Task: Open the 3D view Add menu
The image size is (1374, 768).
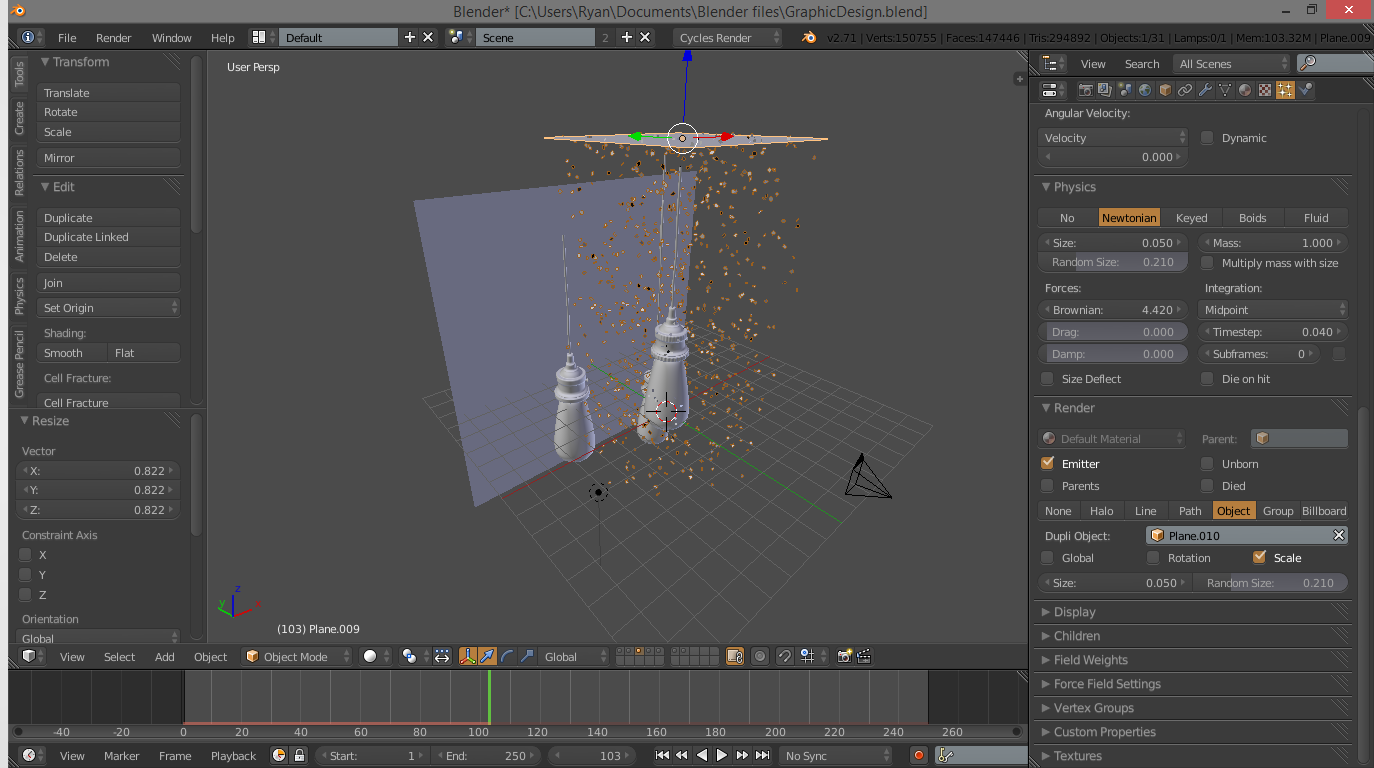Action: click(165, 656)
